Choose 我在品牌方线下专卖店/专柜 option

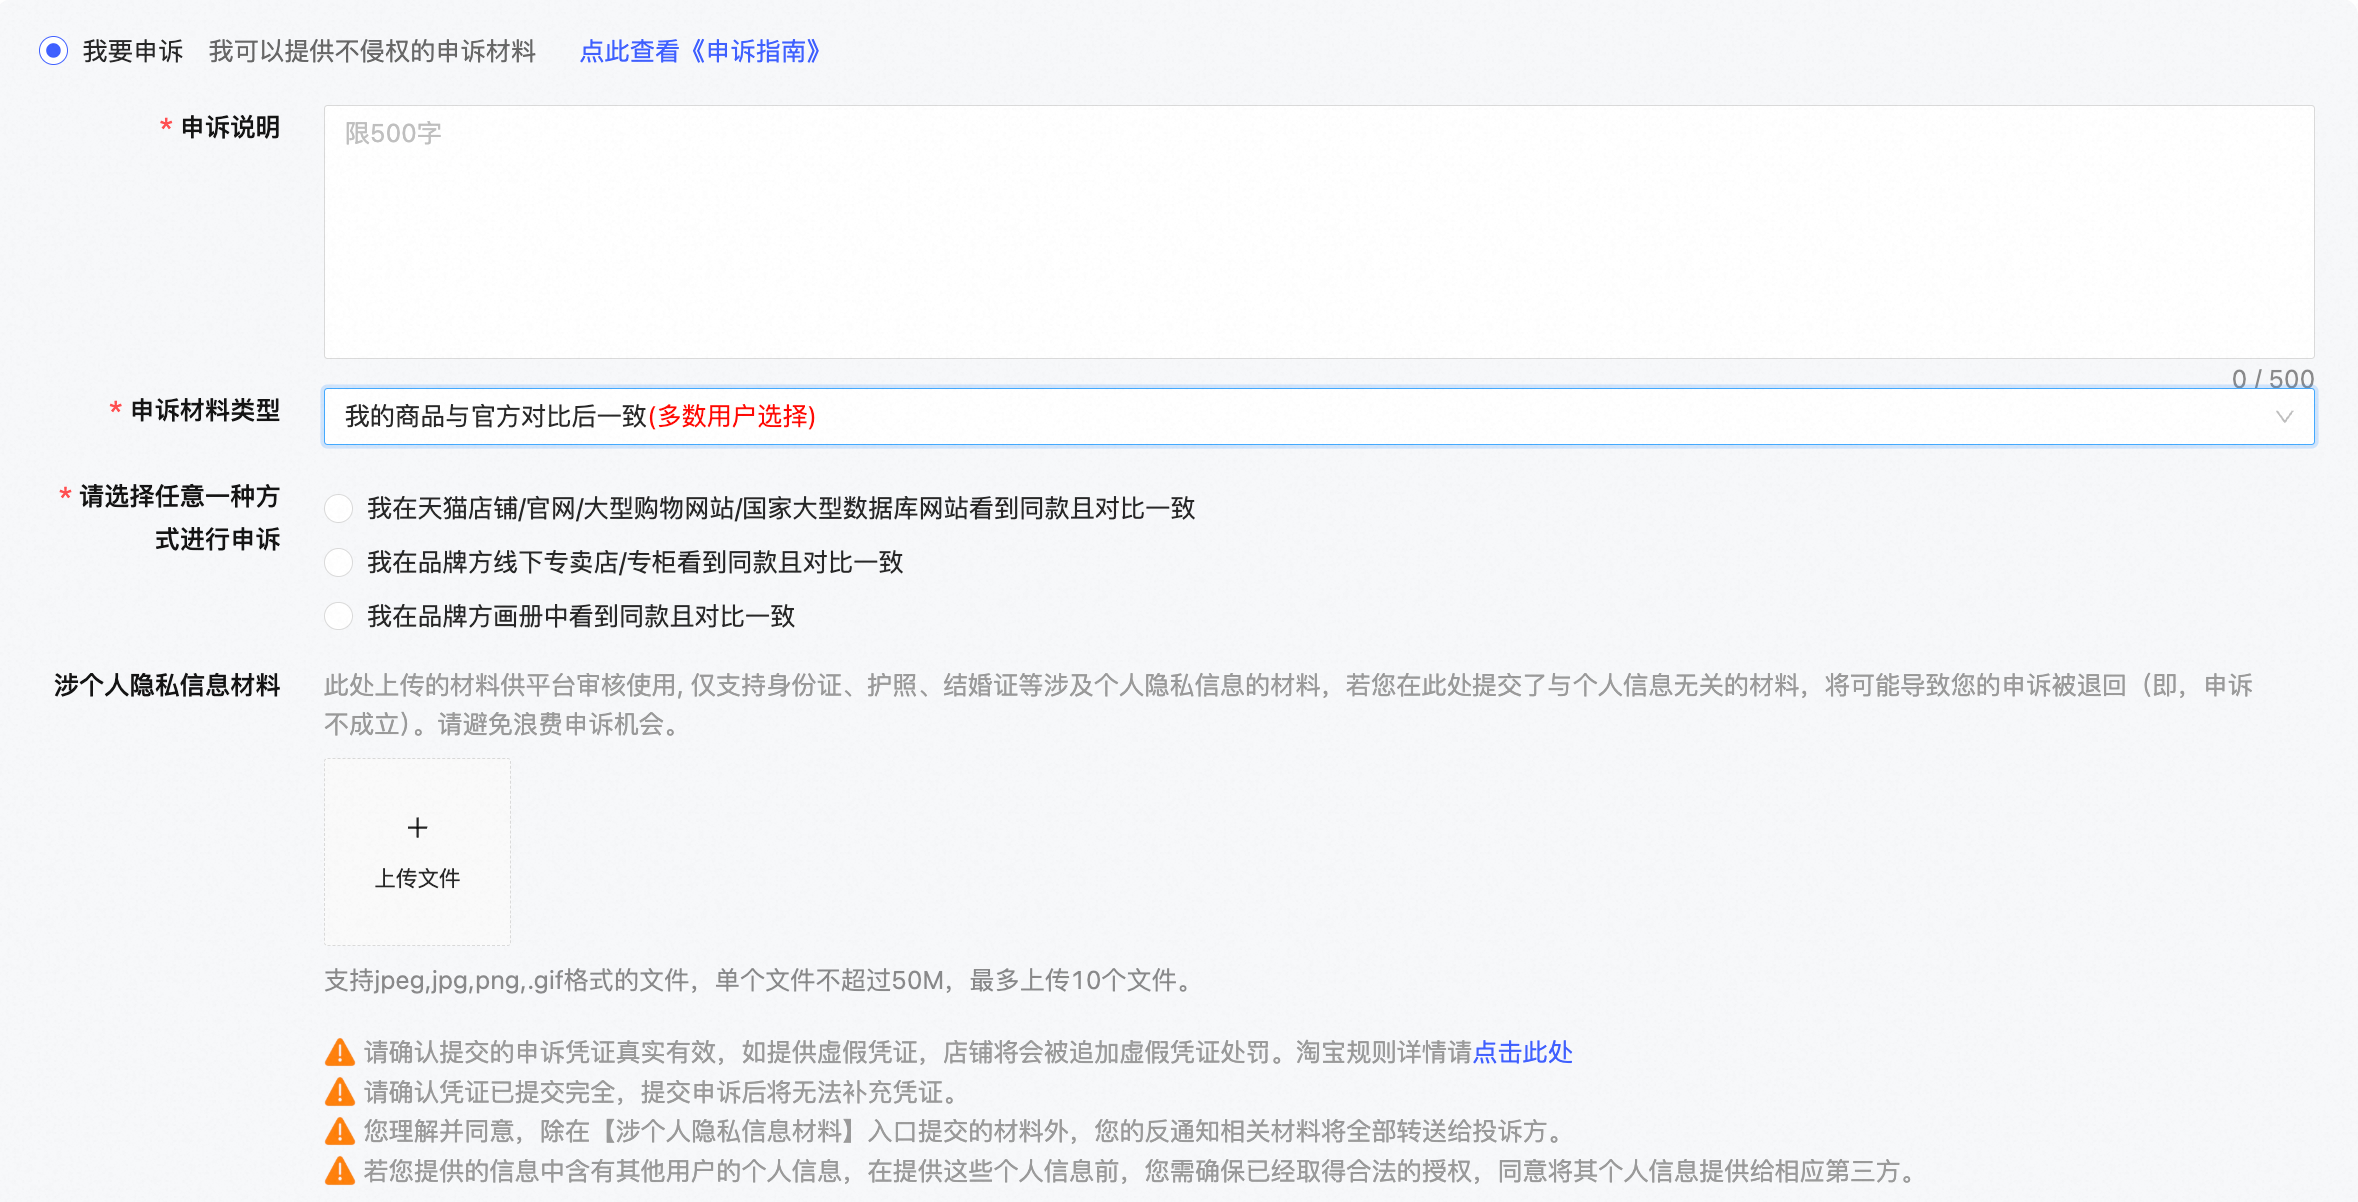click(338, 562)
